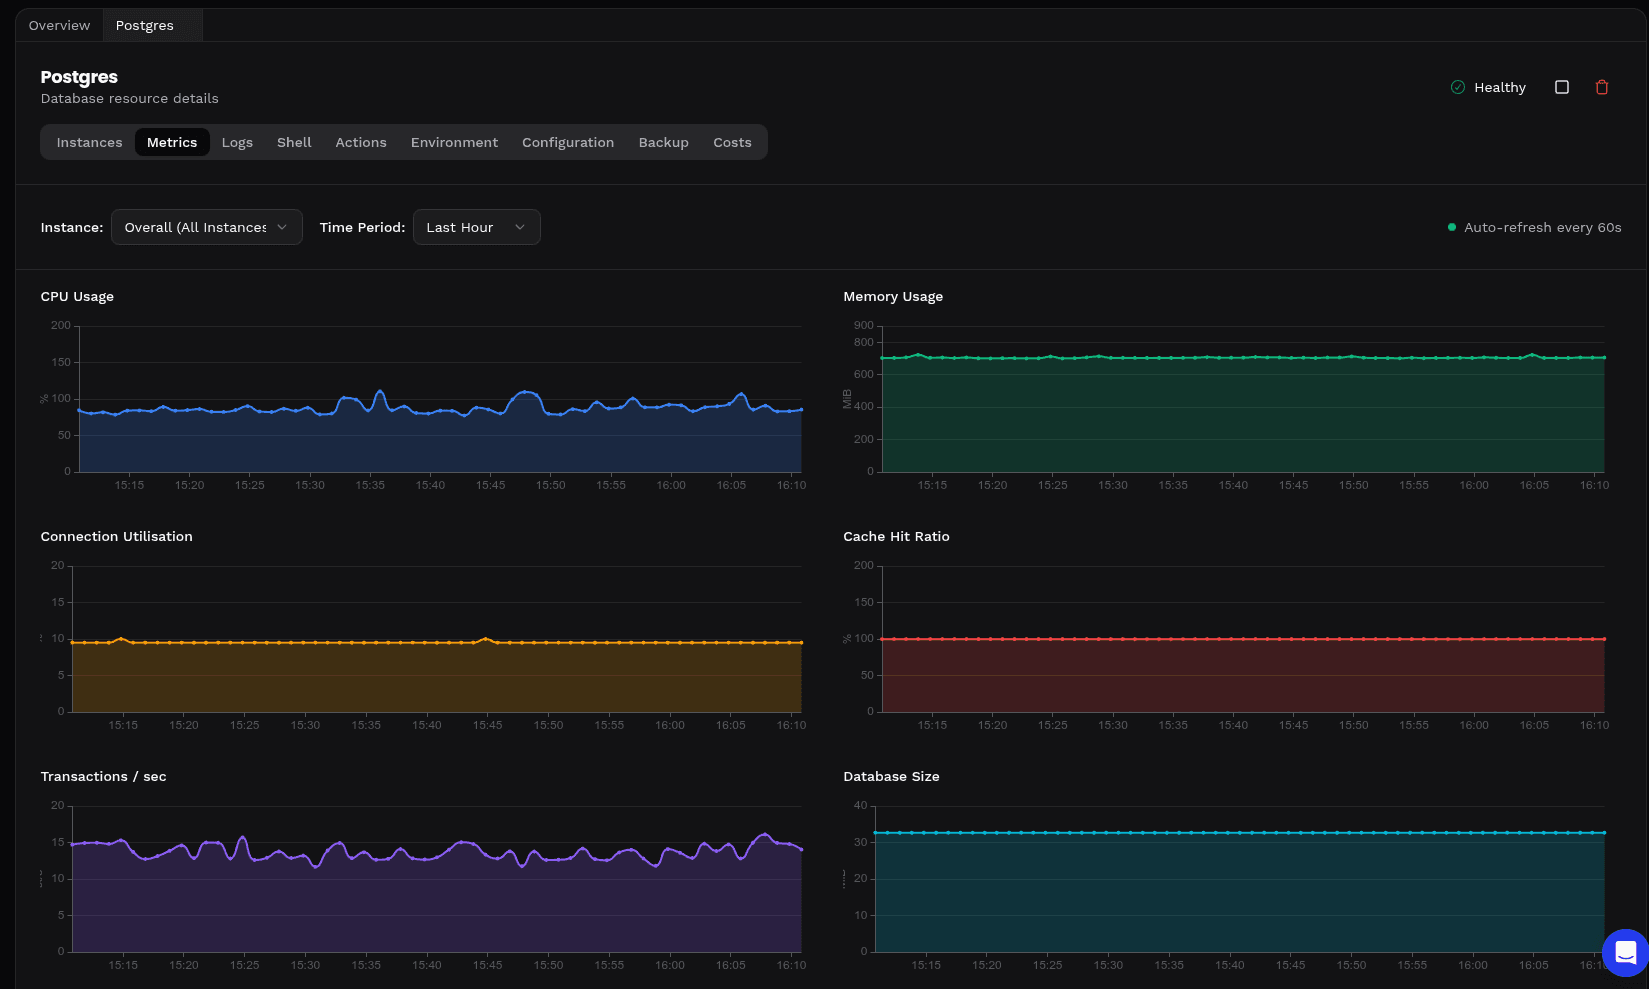This screenshot has height=989, width=1649.
Task: Click the Database resource details subtitle
Action: (129, 98)
